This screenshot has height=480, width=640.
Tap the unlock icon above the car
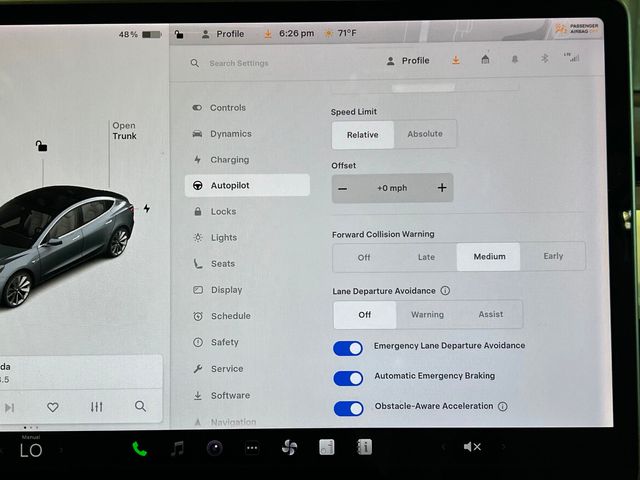point(41,146)
